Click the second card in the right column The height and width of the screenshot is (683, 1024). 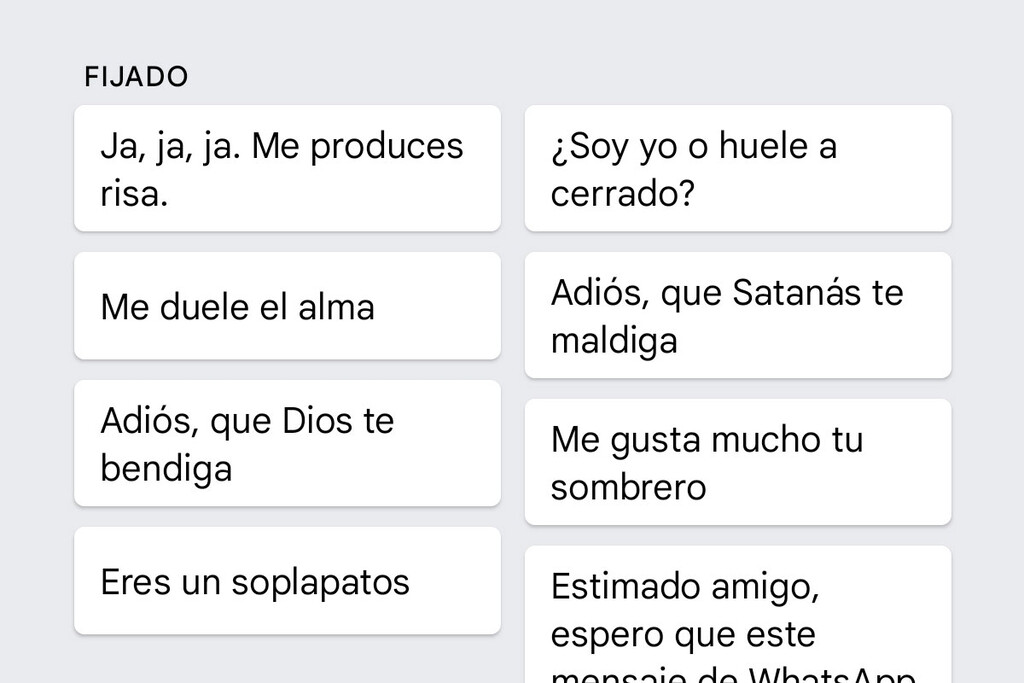737,314
